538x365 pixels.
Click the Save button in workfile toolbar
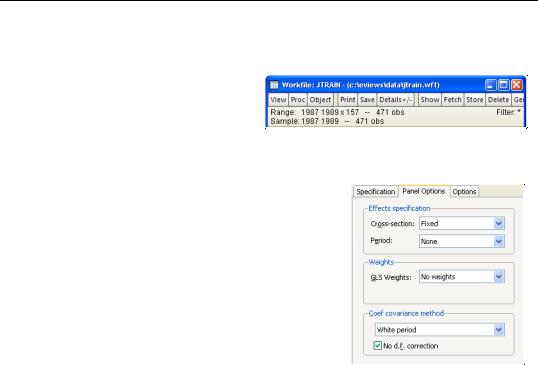click(367, 100)
